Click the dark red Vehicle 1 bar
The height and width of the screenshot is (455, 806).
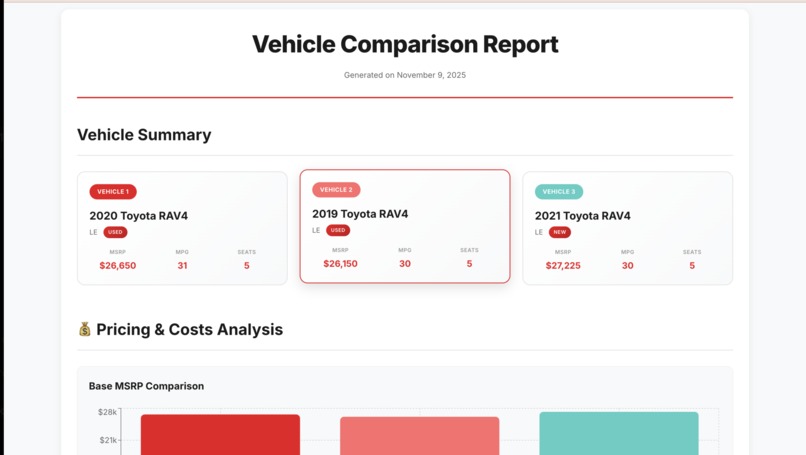click(220, 434)
